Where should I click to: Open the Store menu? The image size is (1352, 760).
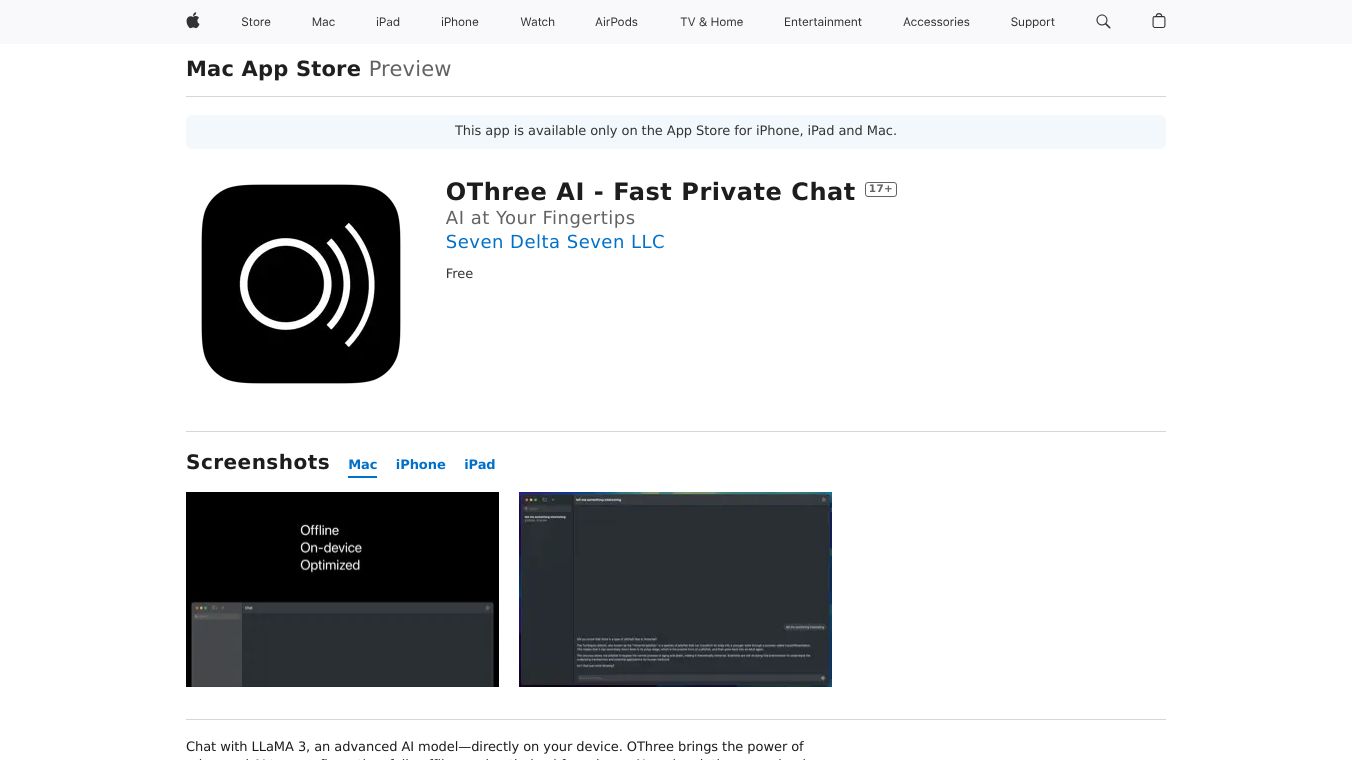tap(256, 22)
